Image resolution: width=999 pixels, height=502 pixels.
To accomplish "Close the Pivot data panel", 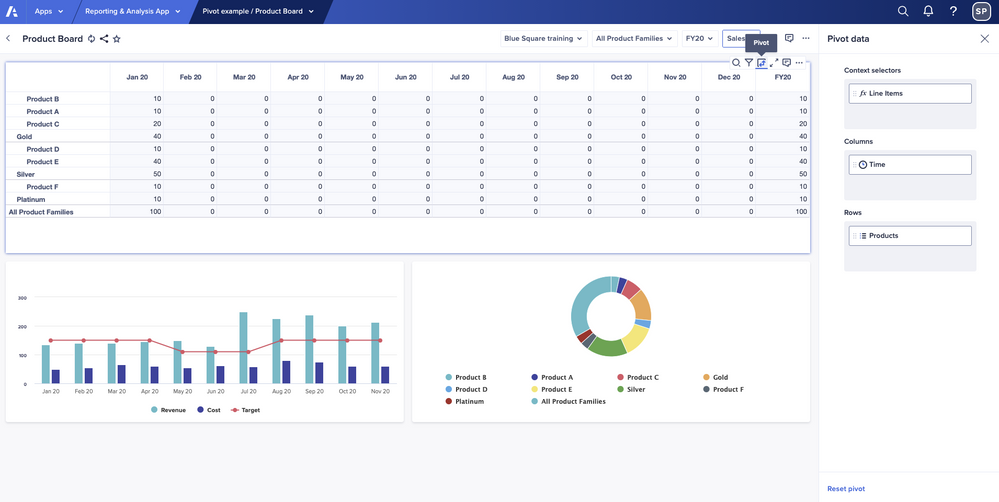I will click(x=984, y=39).
